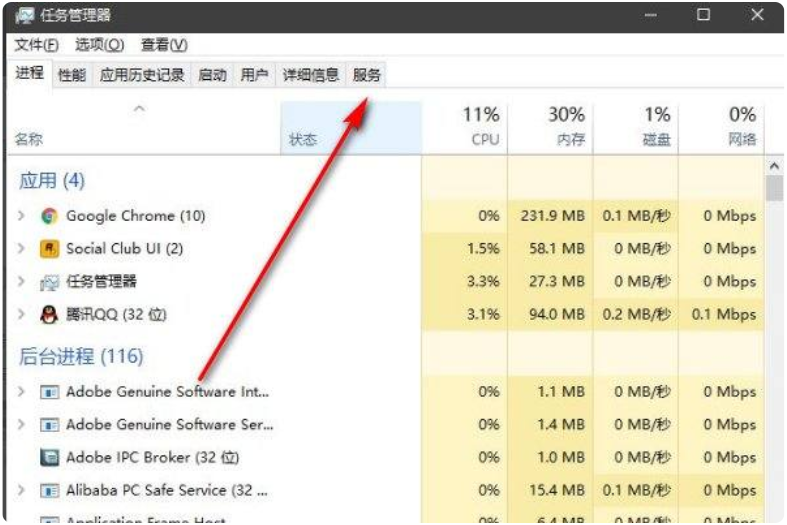Switch to the 应用历史记录 tab
Screen dimensions: 787x525
coord(142,75)
